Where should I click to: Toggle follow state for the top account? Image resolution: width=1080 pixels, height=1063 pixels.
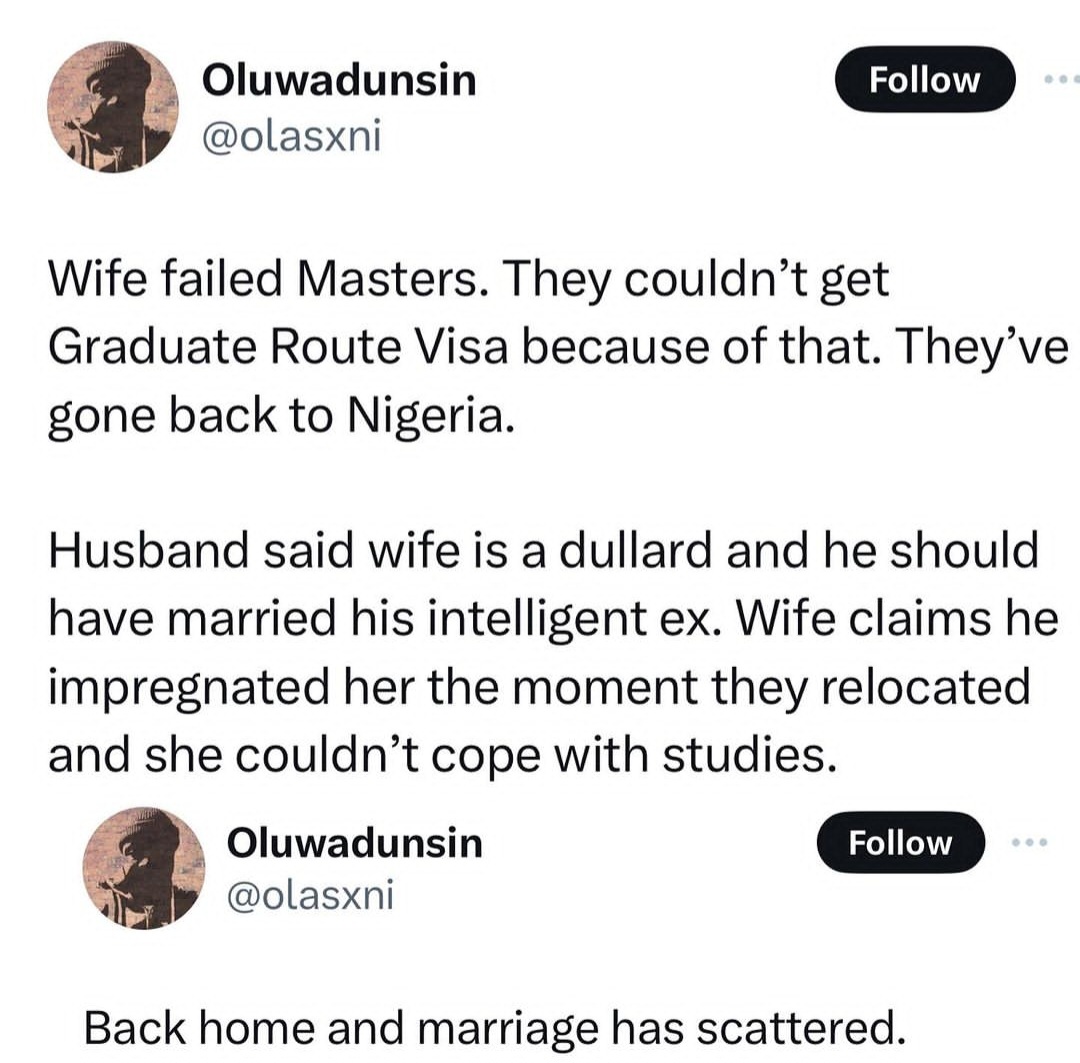[923, 80]
